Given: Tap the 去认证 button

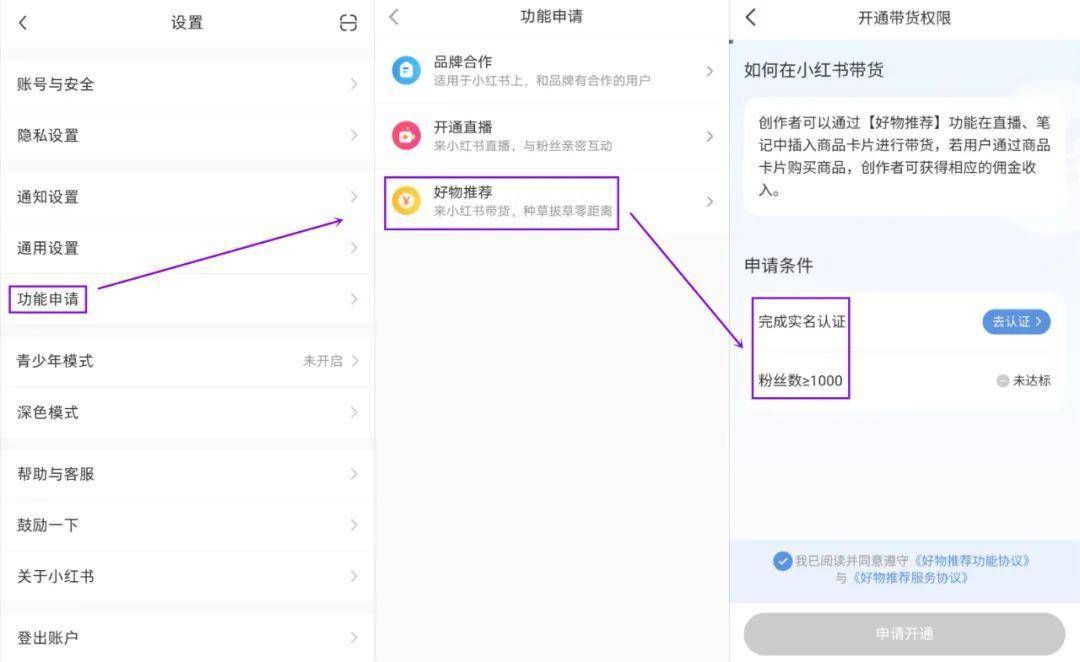Looking at the screenshot, I should pos(1016,322).
